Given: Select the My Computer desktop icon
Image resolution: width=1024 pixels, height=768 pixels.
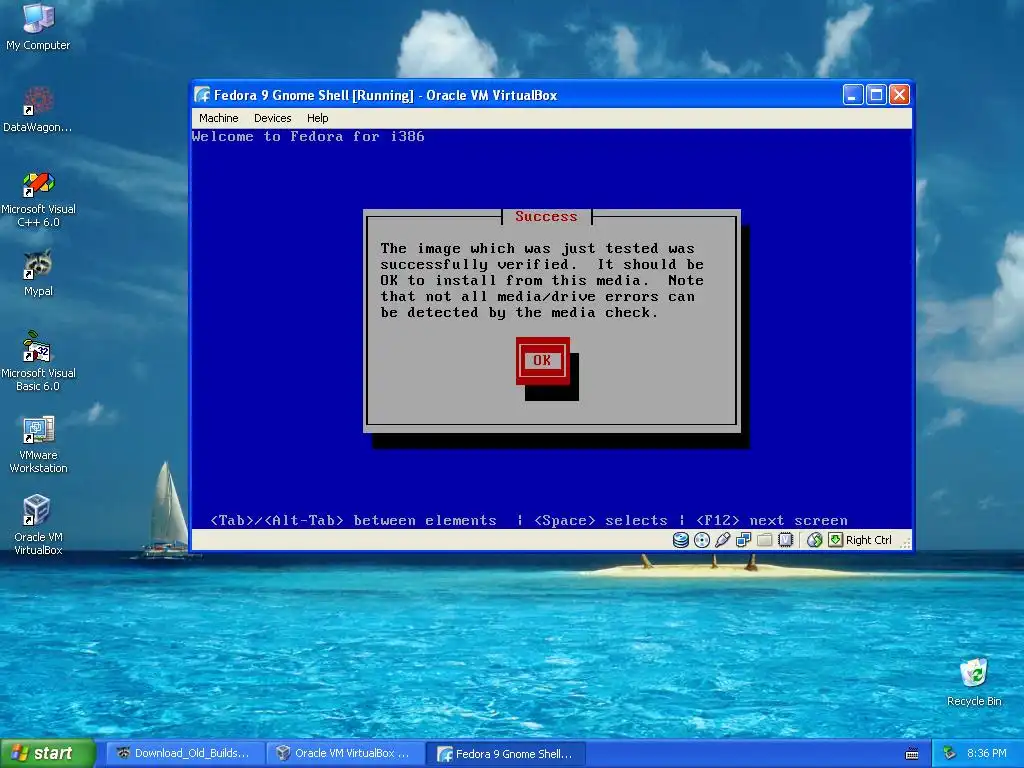Looking at the screenshot, I should [38, 27].
